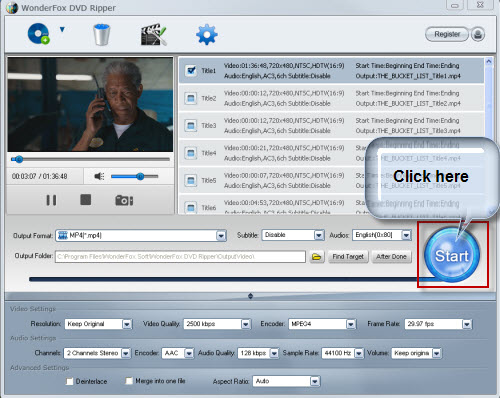Open the video Encoder MPEG4 dropdown
500x398 pixels.
coord(351,324)
